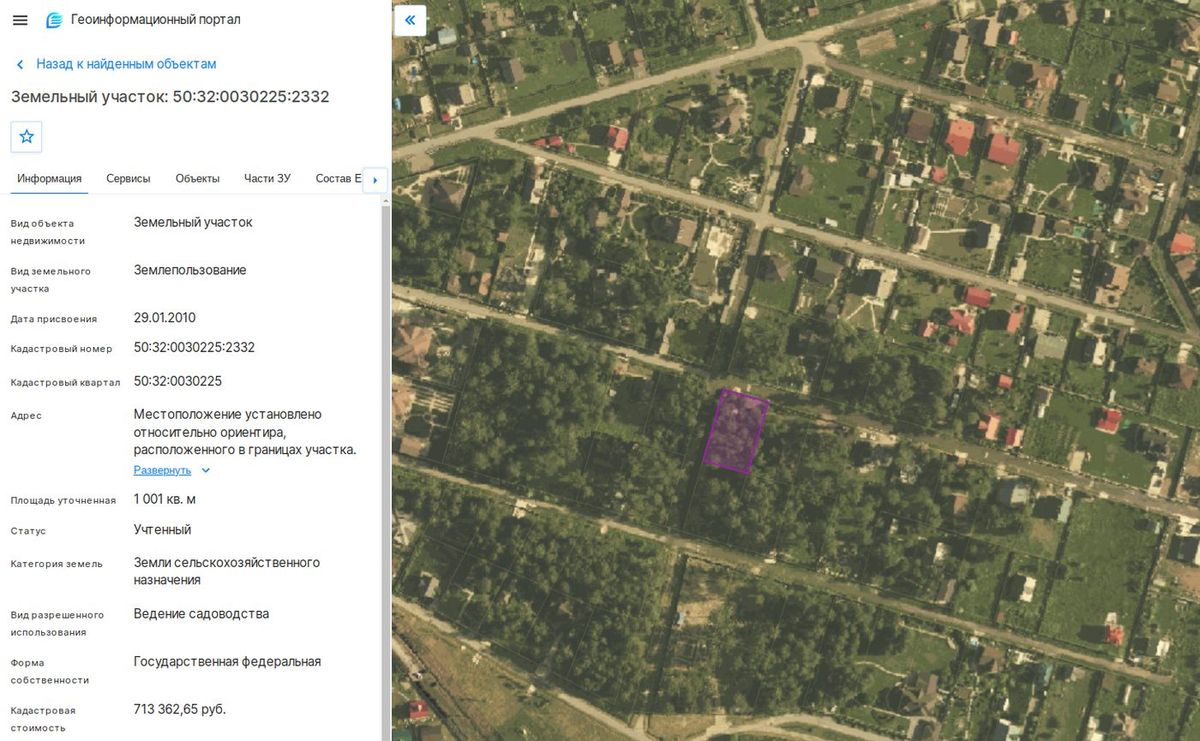
Task: Click the label Вид разрешенного использования
Action: coord(58,623)
